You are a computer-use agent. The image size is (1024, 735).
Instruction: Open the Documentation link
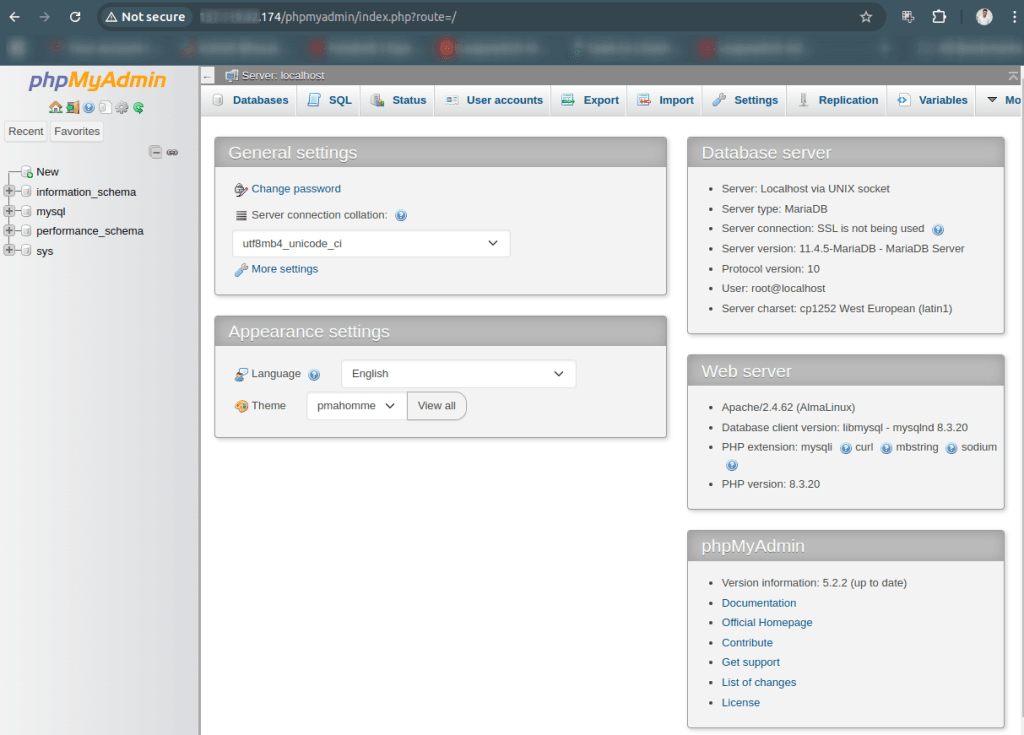click(759, 603)
